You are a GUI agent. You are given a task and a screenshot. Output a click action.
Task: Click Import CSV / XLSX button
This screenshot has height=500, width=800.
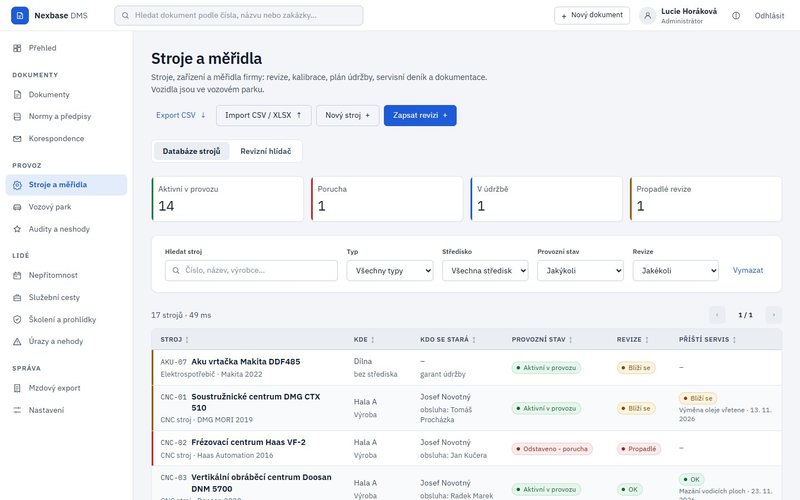point(263,115)
